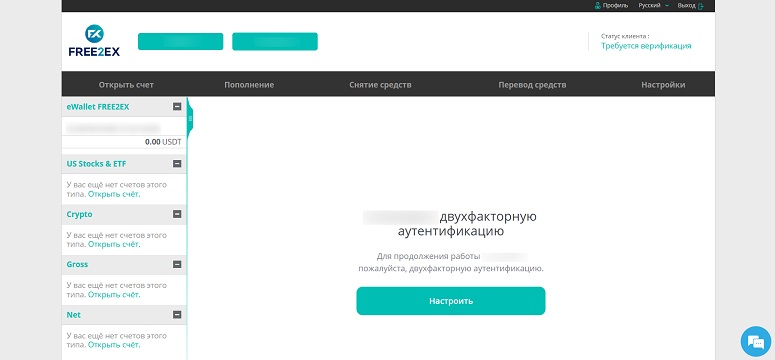Click the second teal header button

[x=275, y=42]
